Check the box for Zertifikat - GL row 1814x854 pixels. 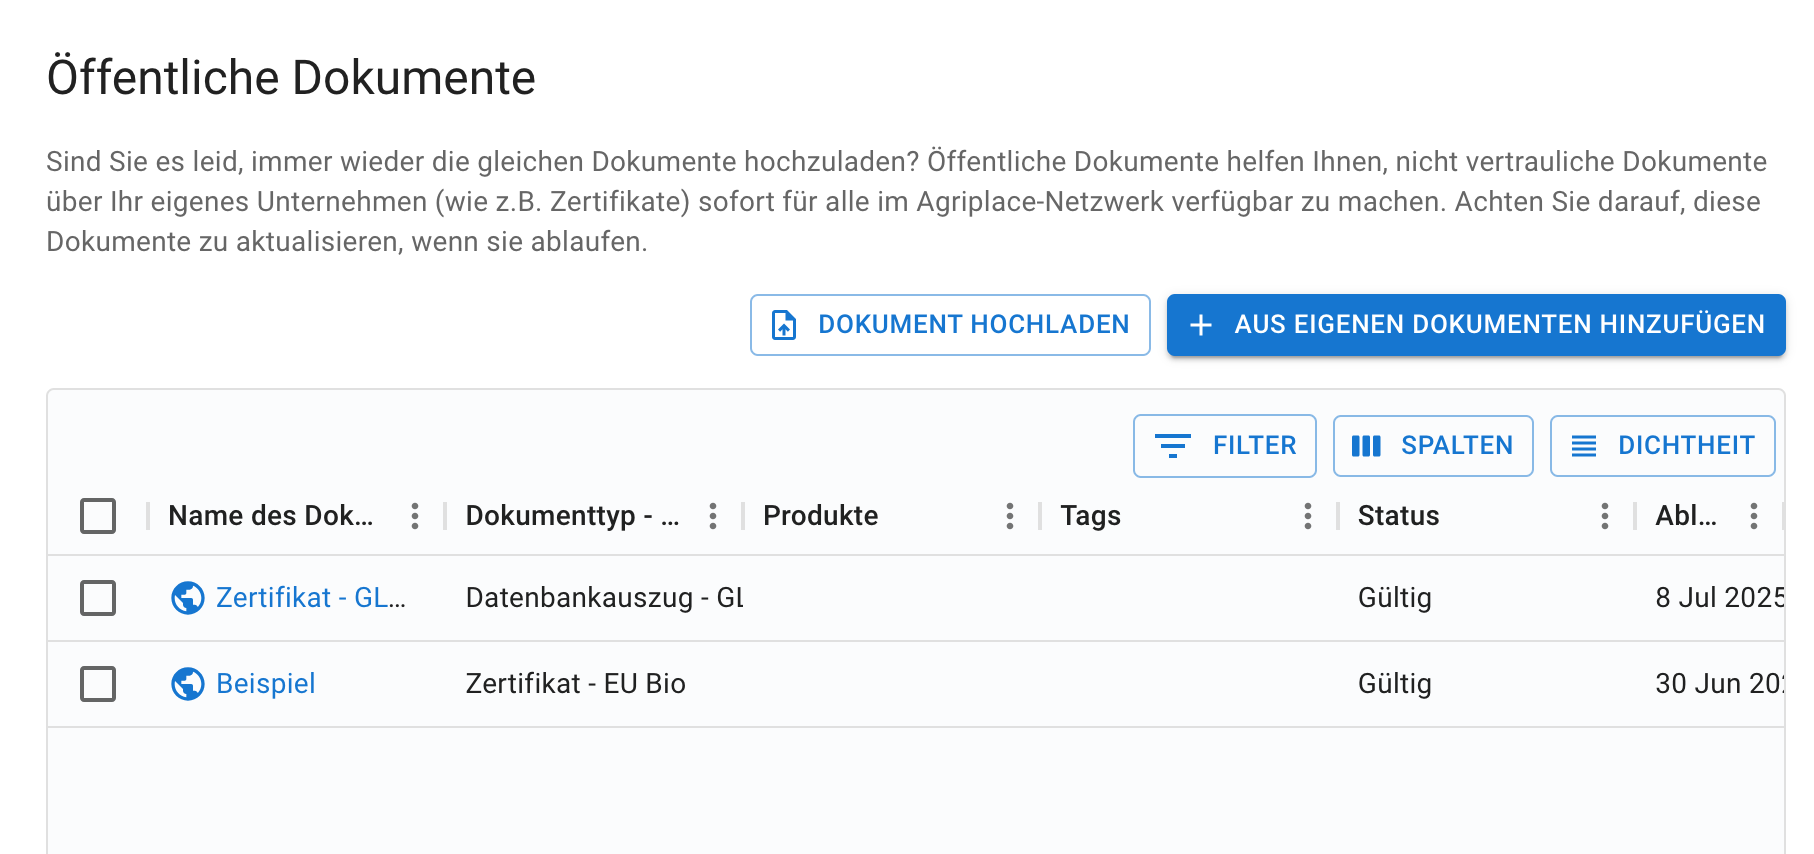[98, 598]
